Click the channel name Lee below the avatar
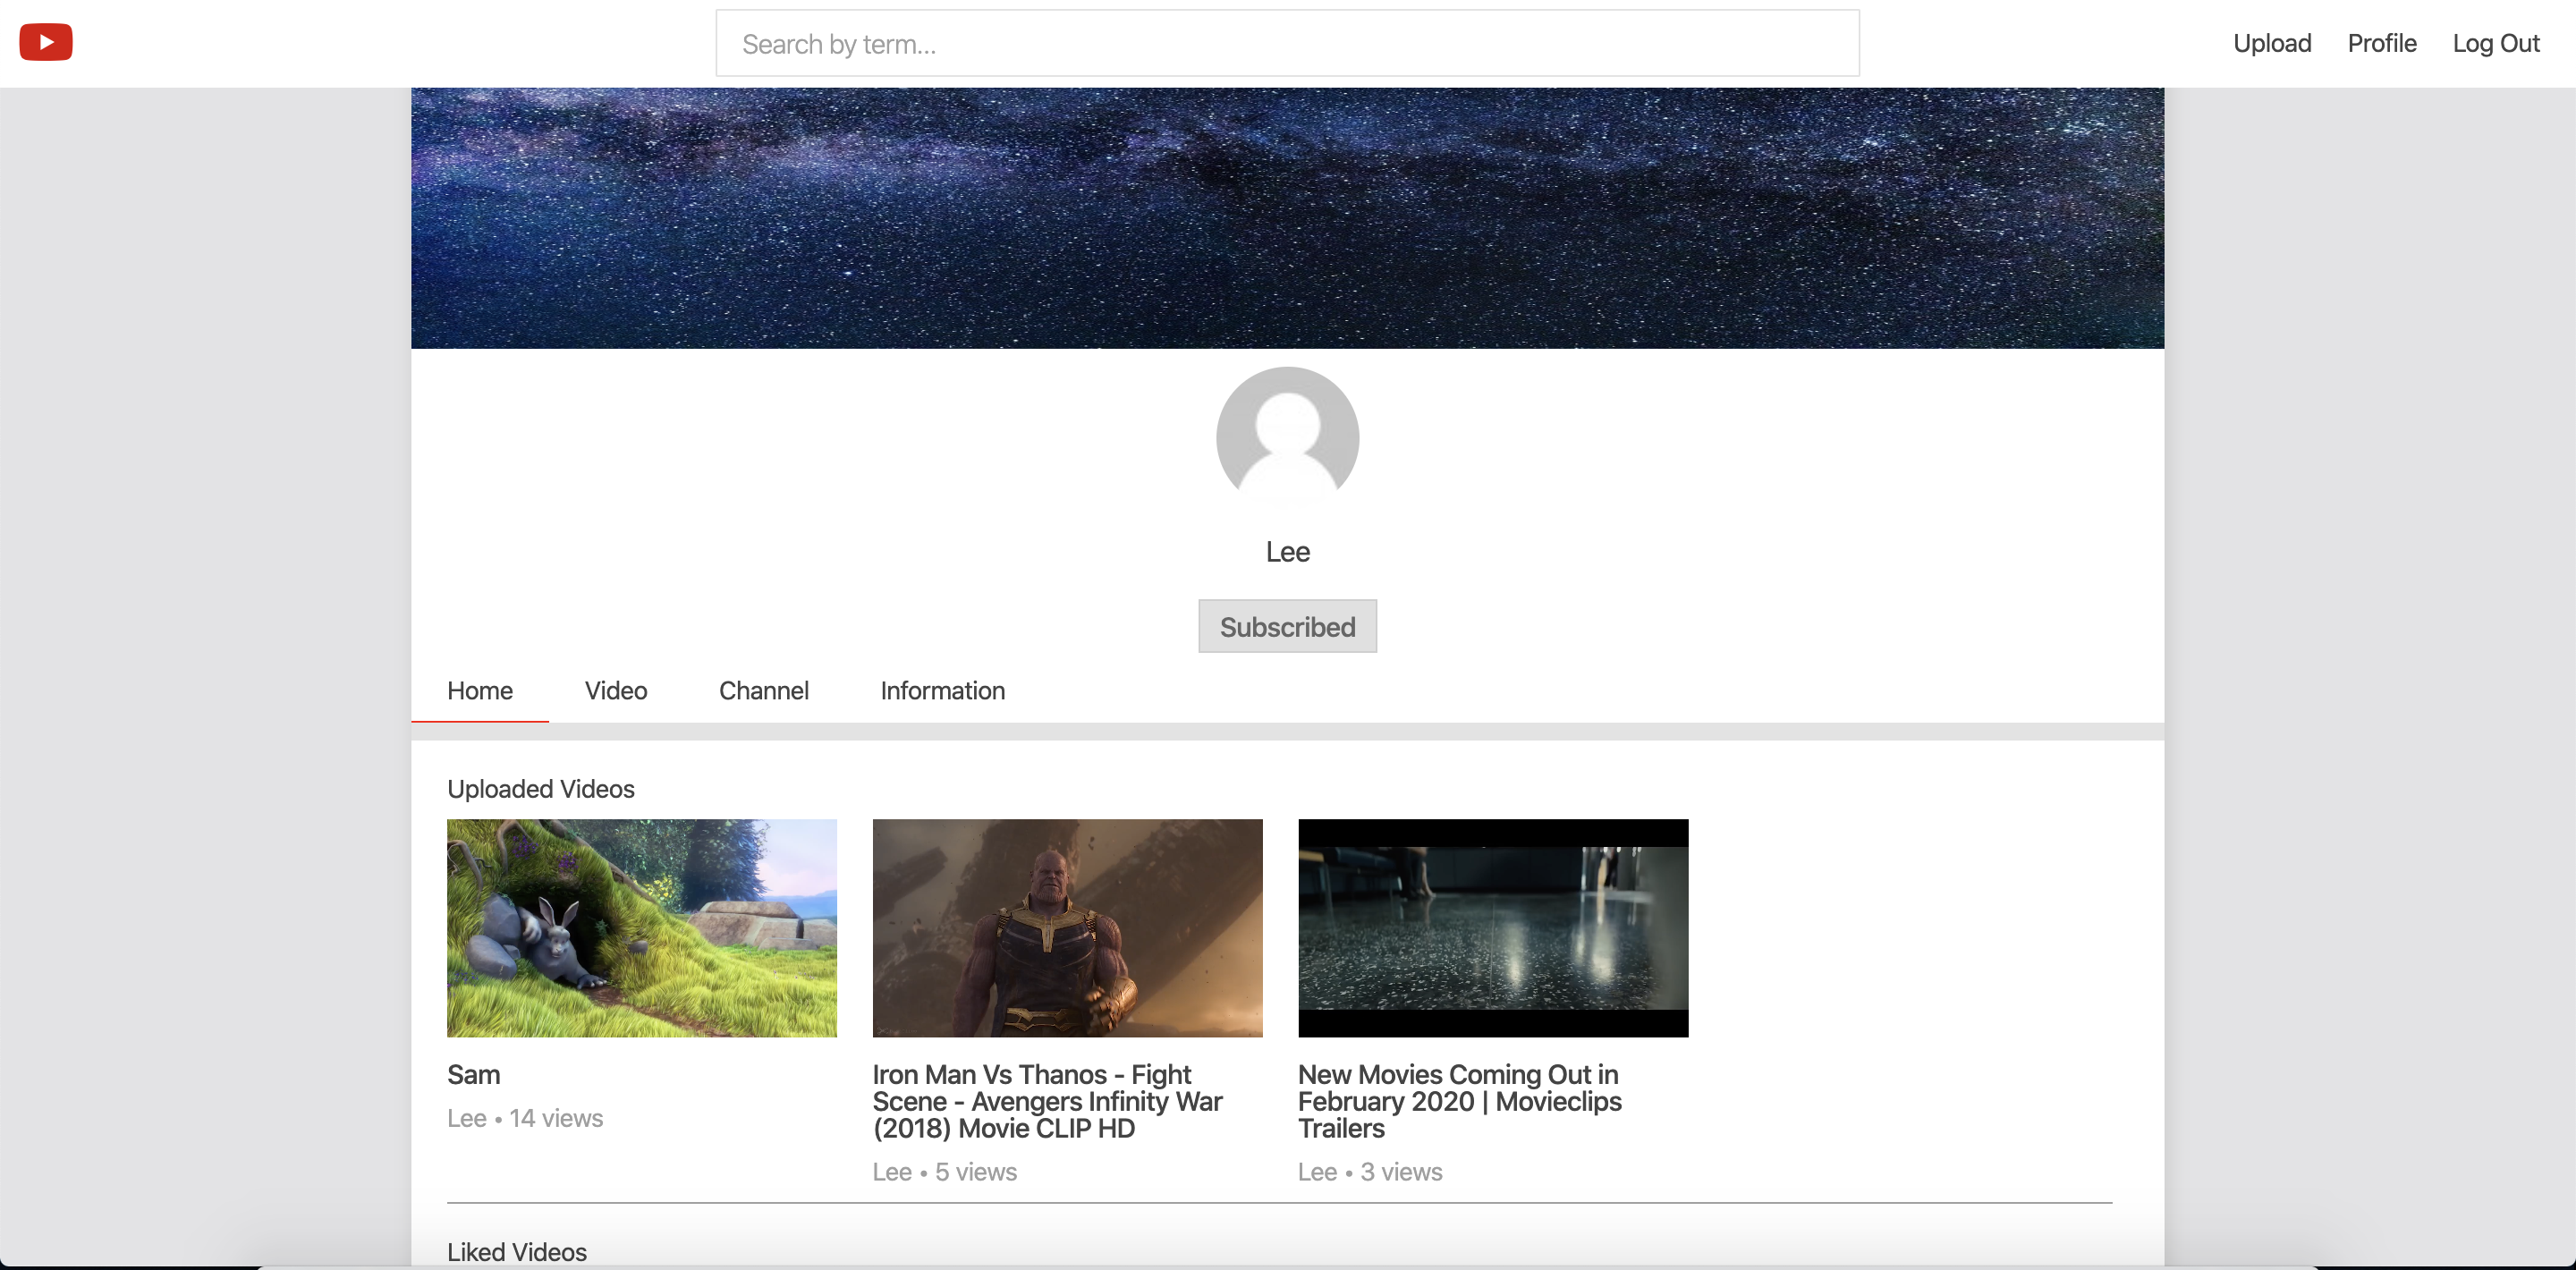Screen dimensions: 2576x1270 pos(1287,551)
